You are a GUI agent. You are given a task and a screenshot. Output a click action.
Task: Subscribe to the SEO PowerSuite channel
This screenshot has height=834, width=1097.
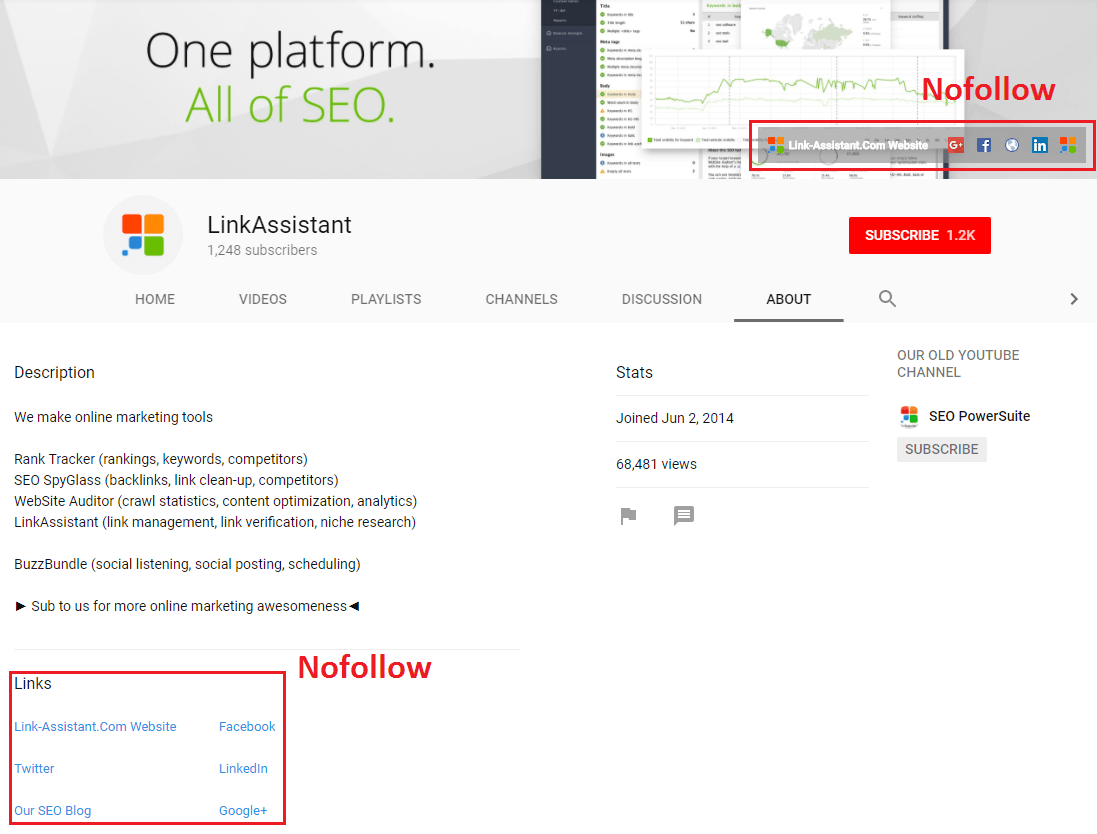[x=941, y=449]
